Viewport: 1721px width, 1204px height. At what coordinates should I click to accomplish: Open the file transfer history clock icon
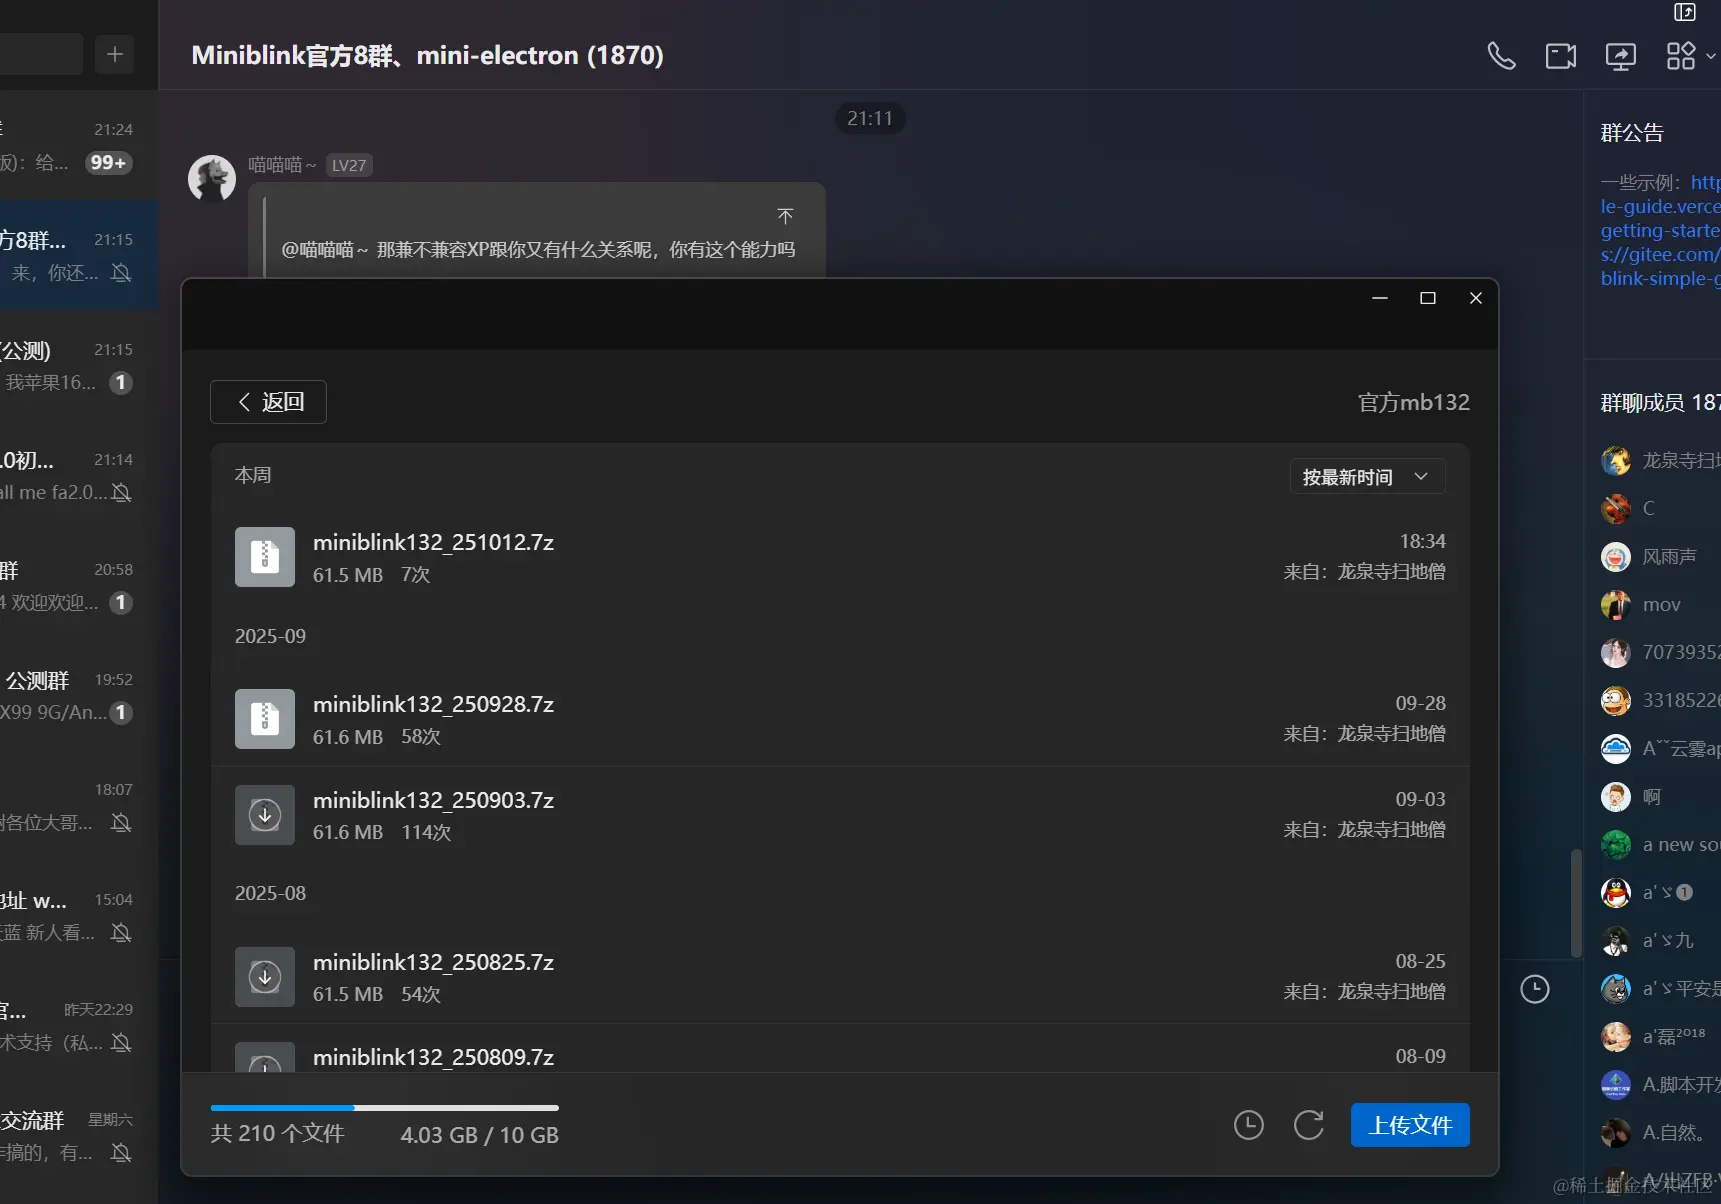[1248, 1125]
